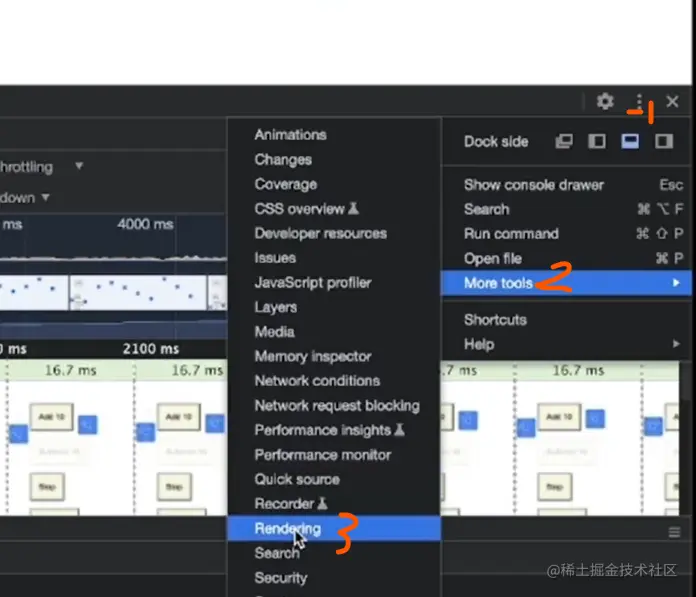The width and height of the screenshot is (696, 597).
Task: Choose Search in the main menu
Action: point(567,209)
